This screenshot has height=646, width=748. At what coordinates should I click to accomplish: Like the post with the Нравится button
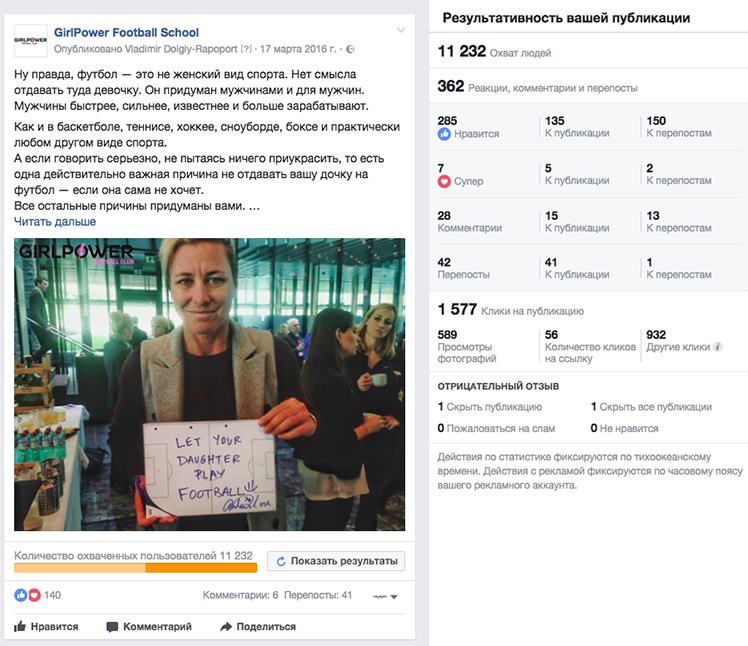tap(46, 626)
